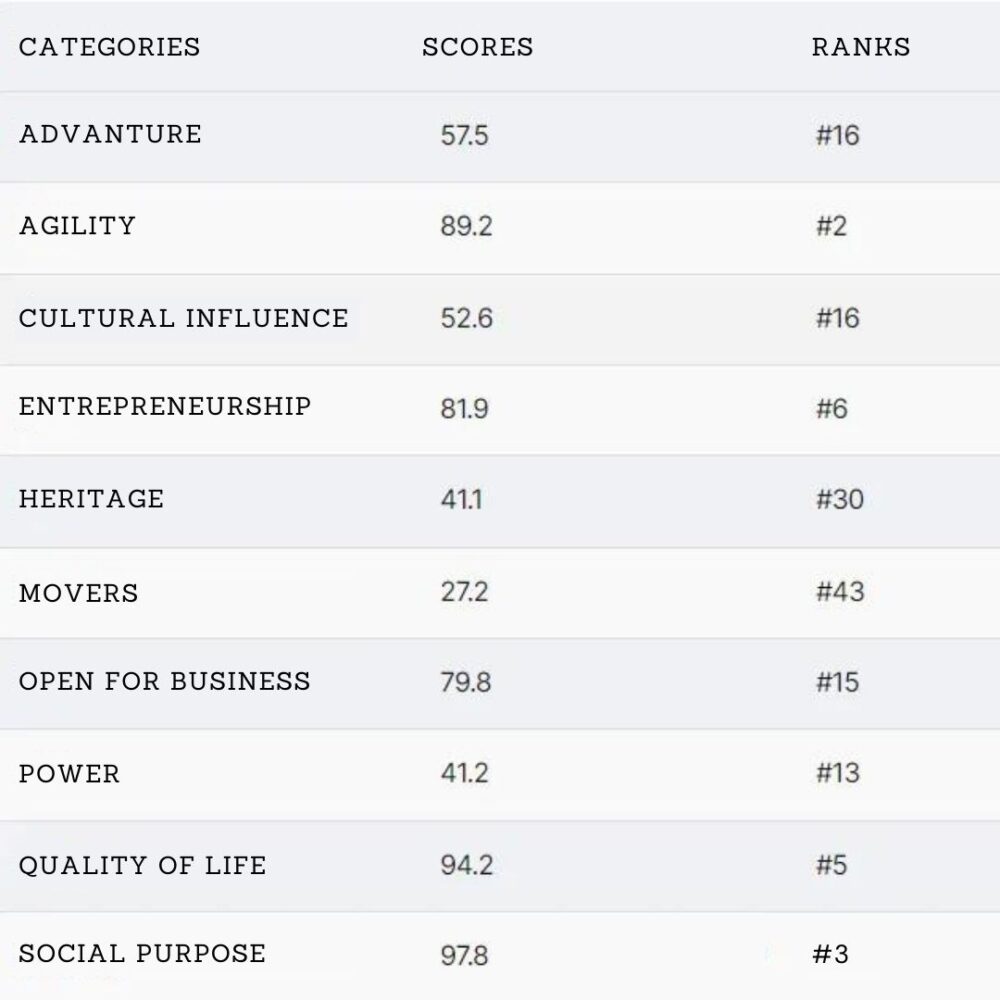Click the OPEN FOR BUSINESS label

165,682
